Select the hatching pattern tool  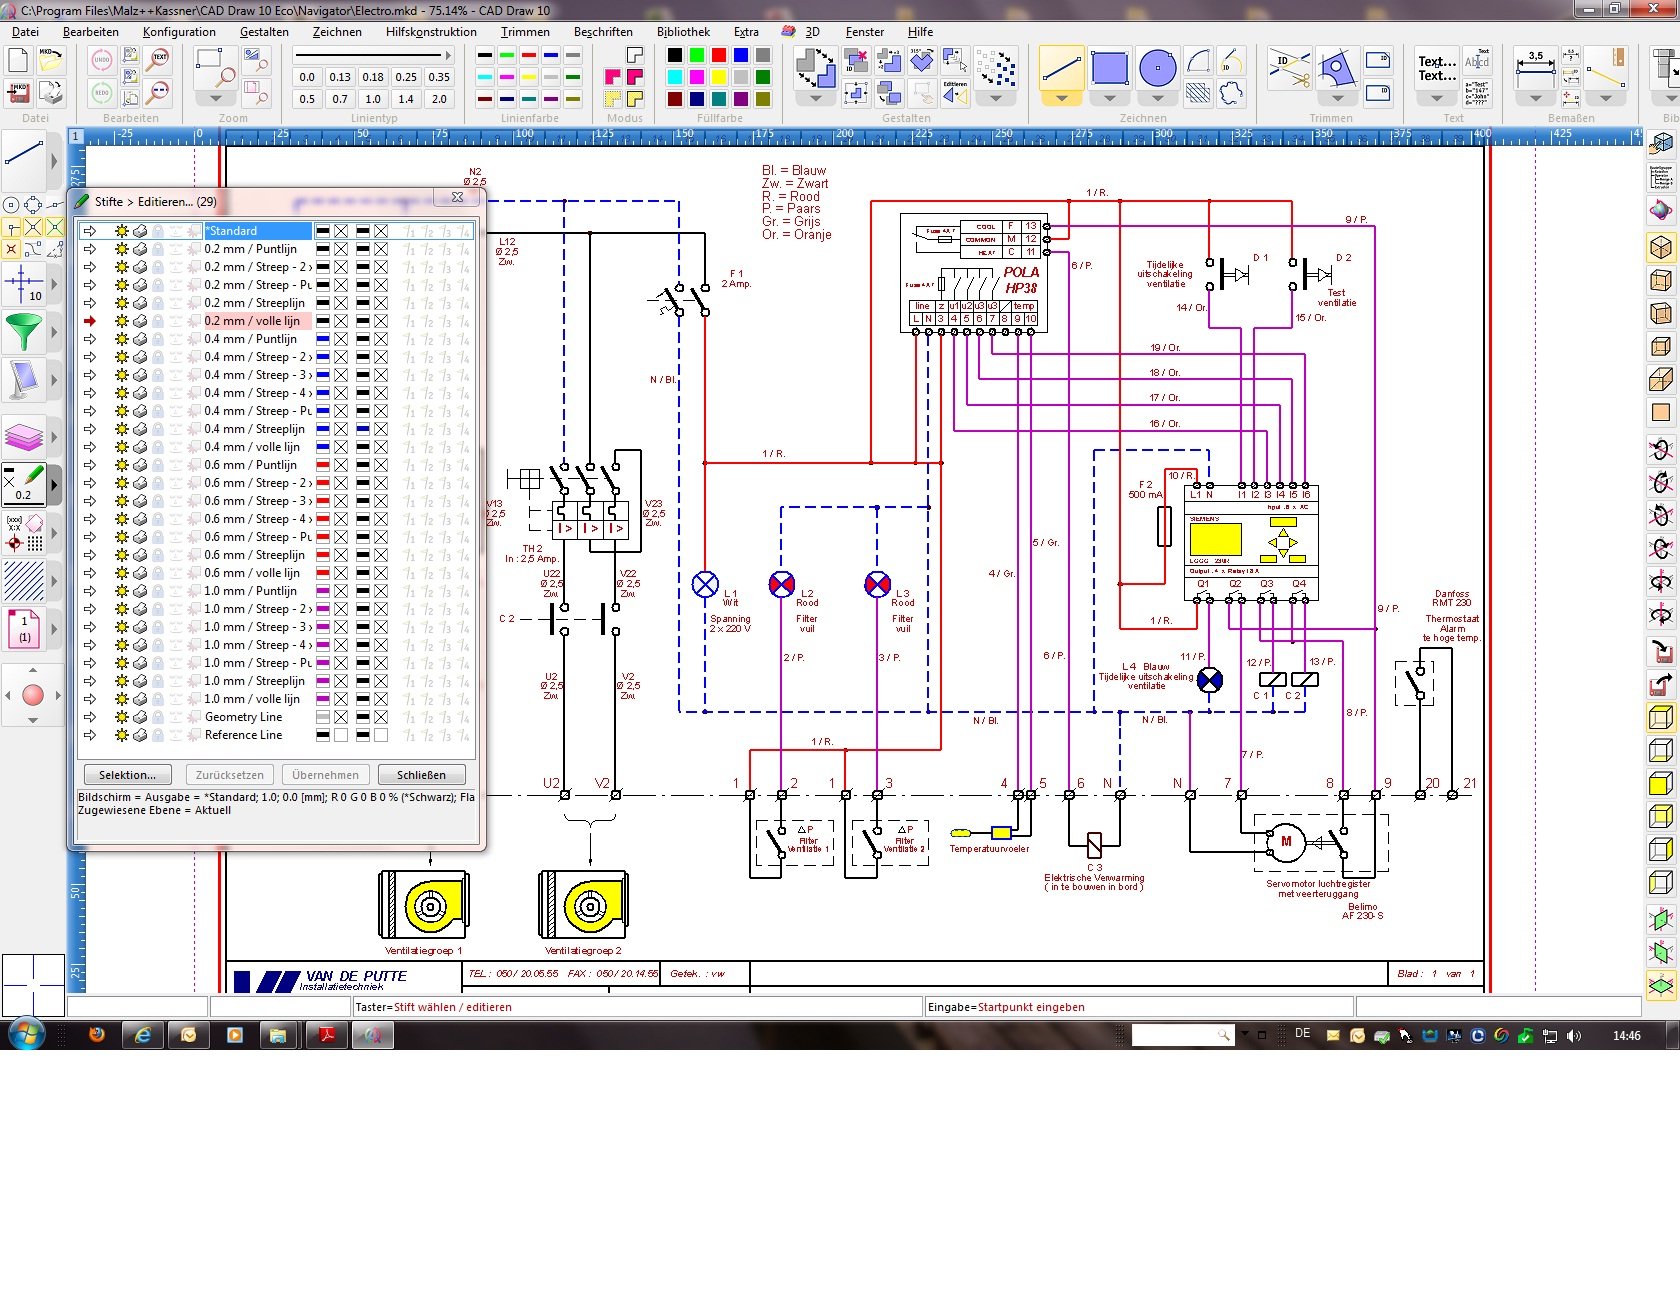pyautogui.click(x=1198, y=94)
